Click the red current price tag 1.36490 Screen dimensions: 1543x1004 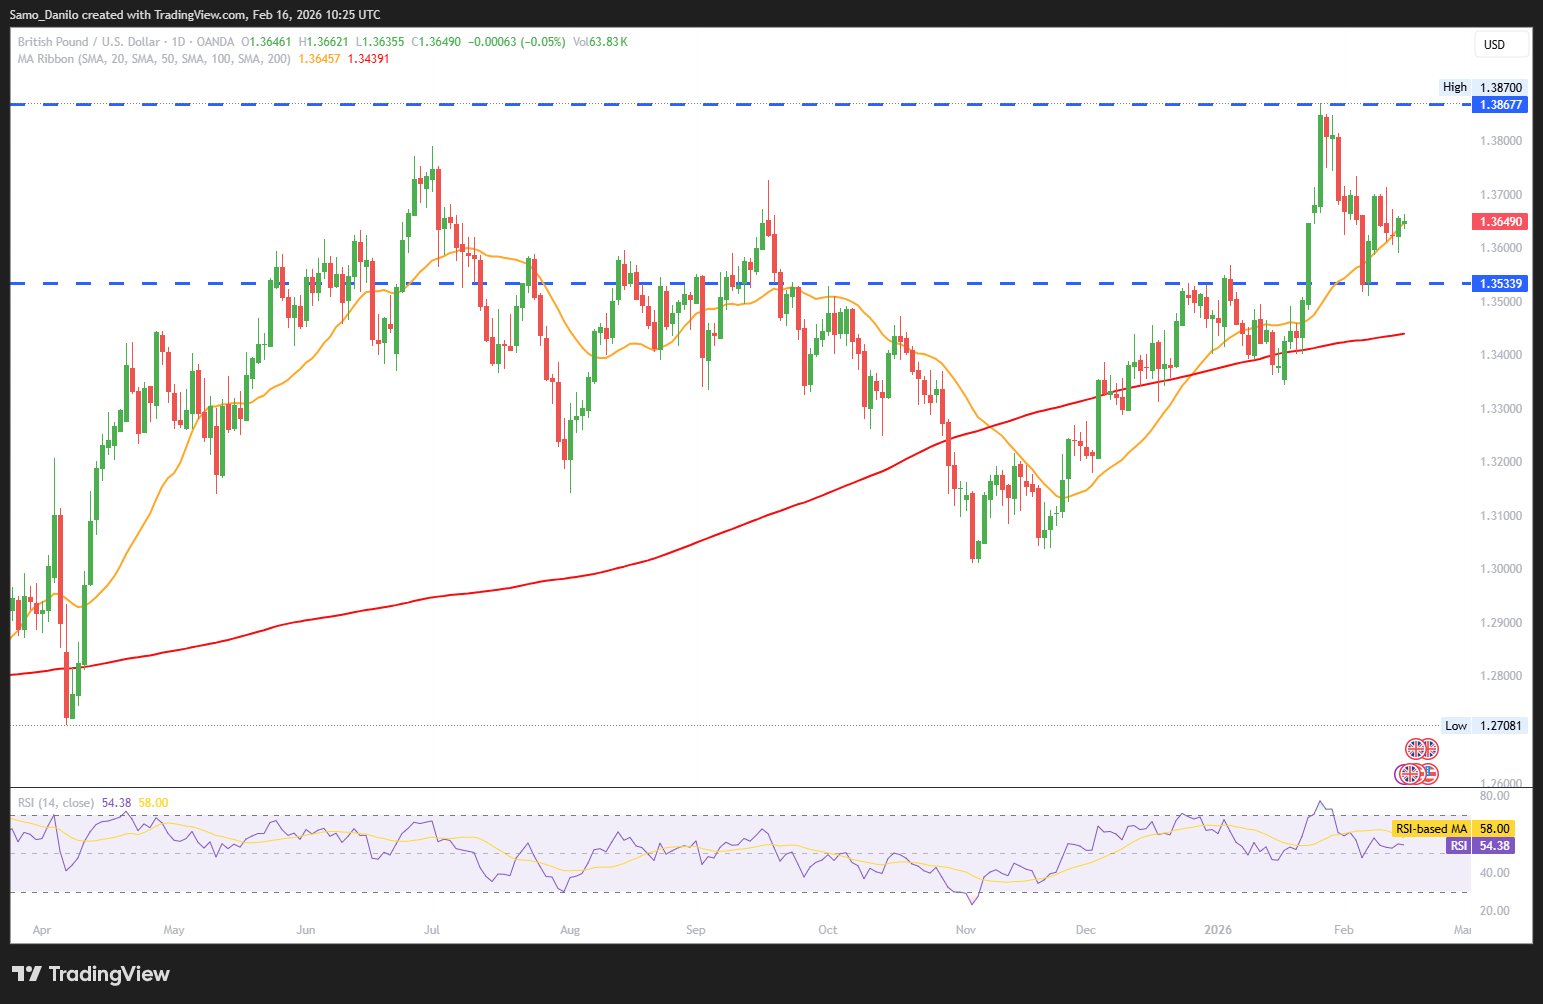point(1500,222)
